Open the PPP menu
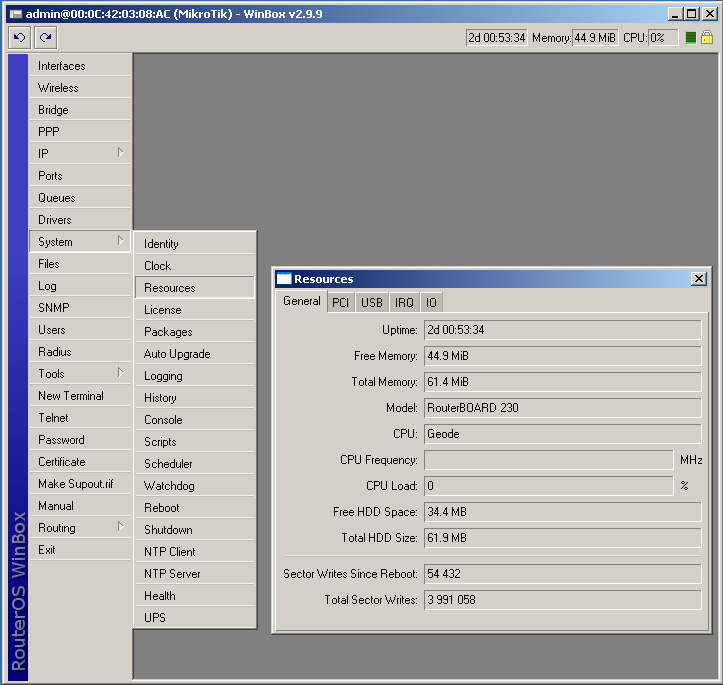This screenshot has width=723, height=685. 80,132
